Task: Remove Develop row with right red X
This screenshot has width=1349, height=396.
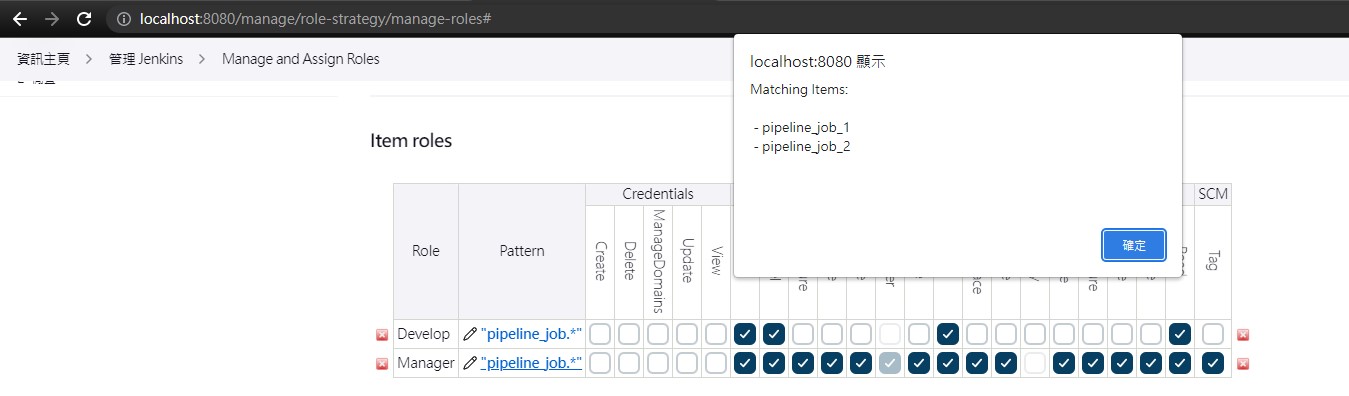Action: point(1243,335)
